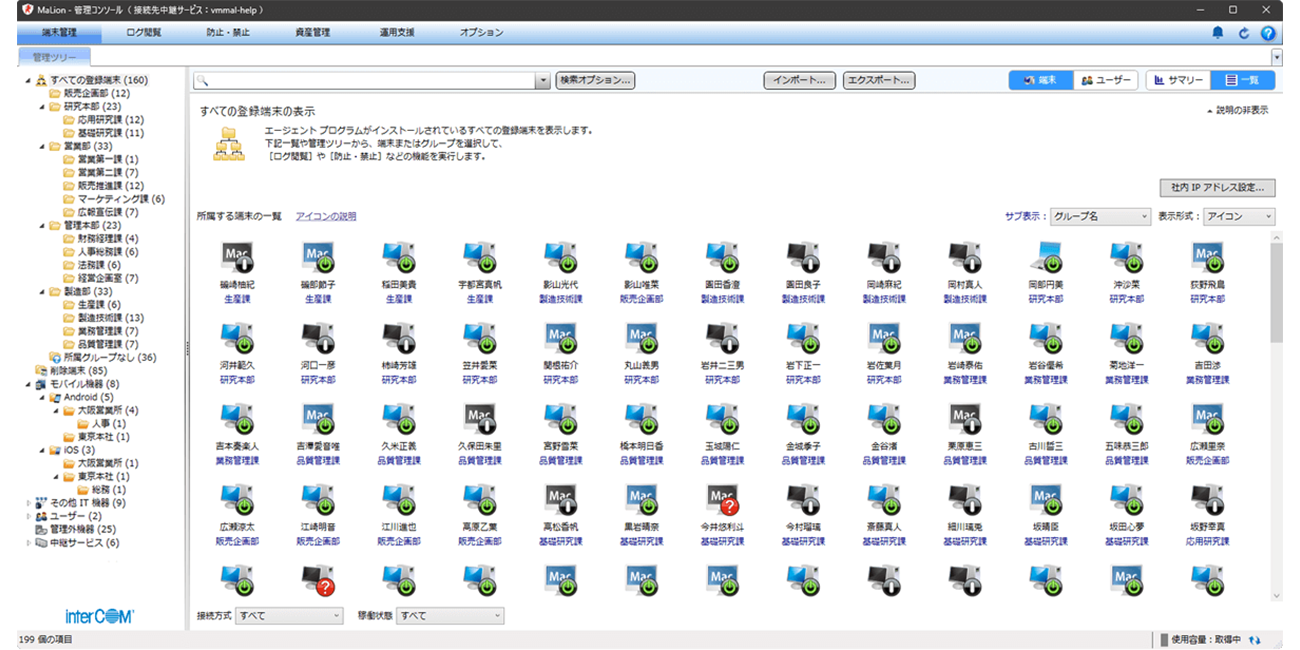Viewport: 1300px width, 650px height.
Task: Open help via the question mark icon
Action: [1268, 33]
